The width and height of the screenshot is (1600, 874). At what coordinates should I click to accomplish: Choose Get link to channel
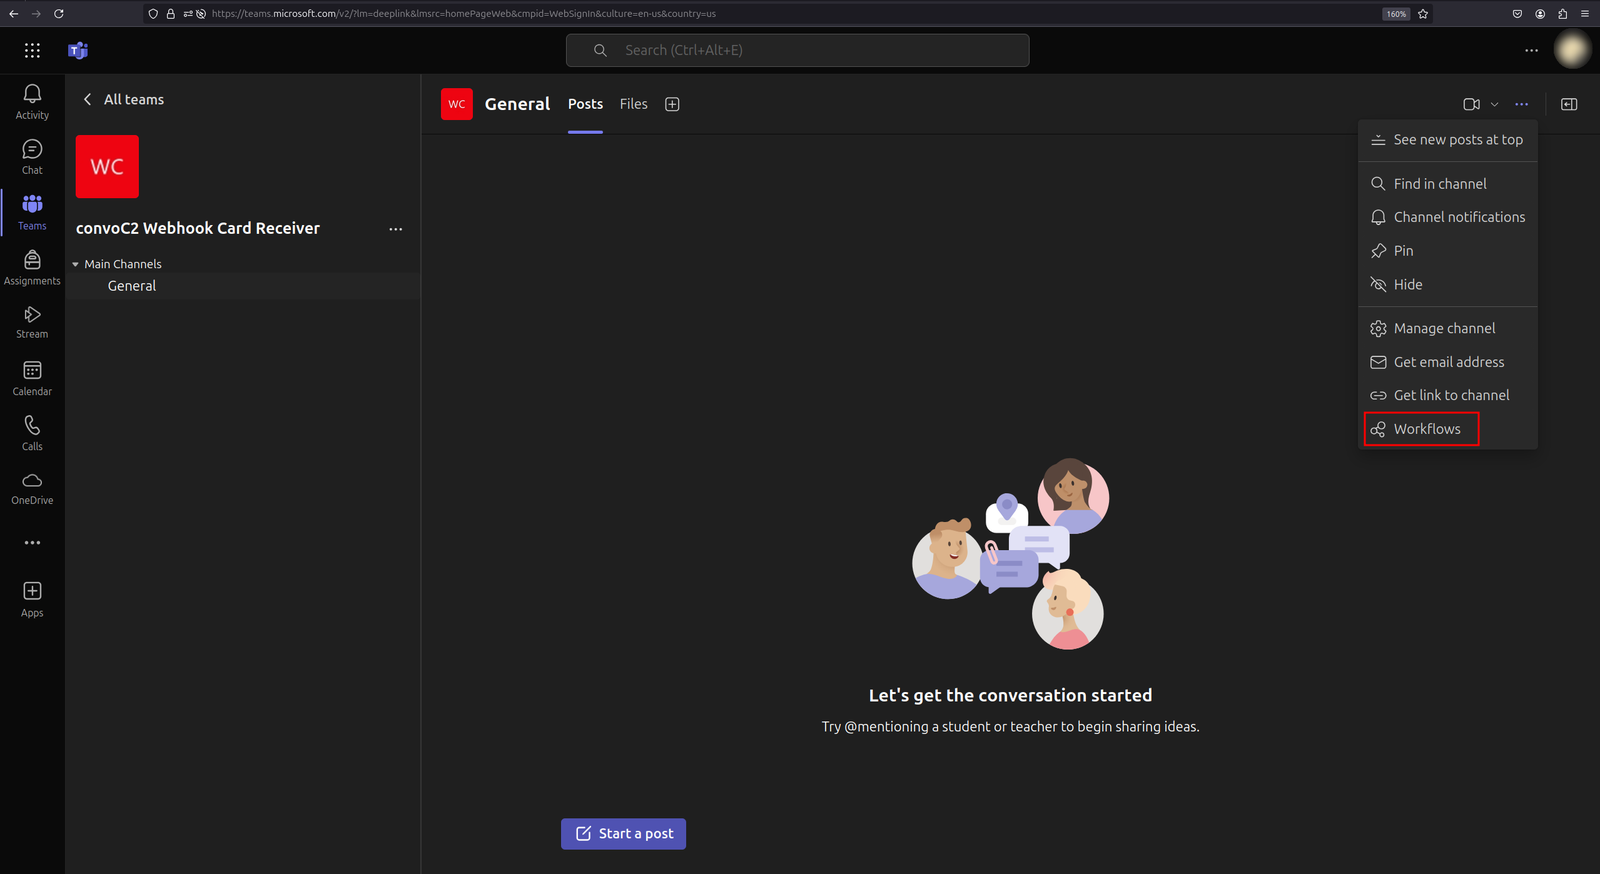point(1447,395)
